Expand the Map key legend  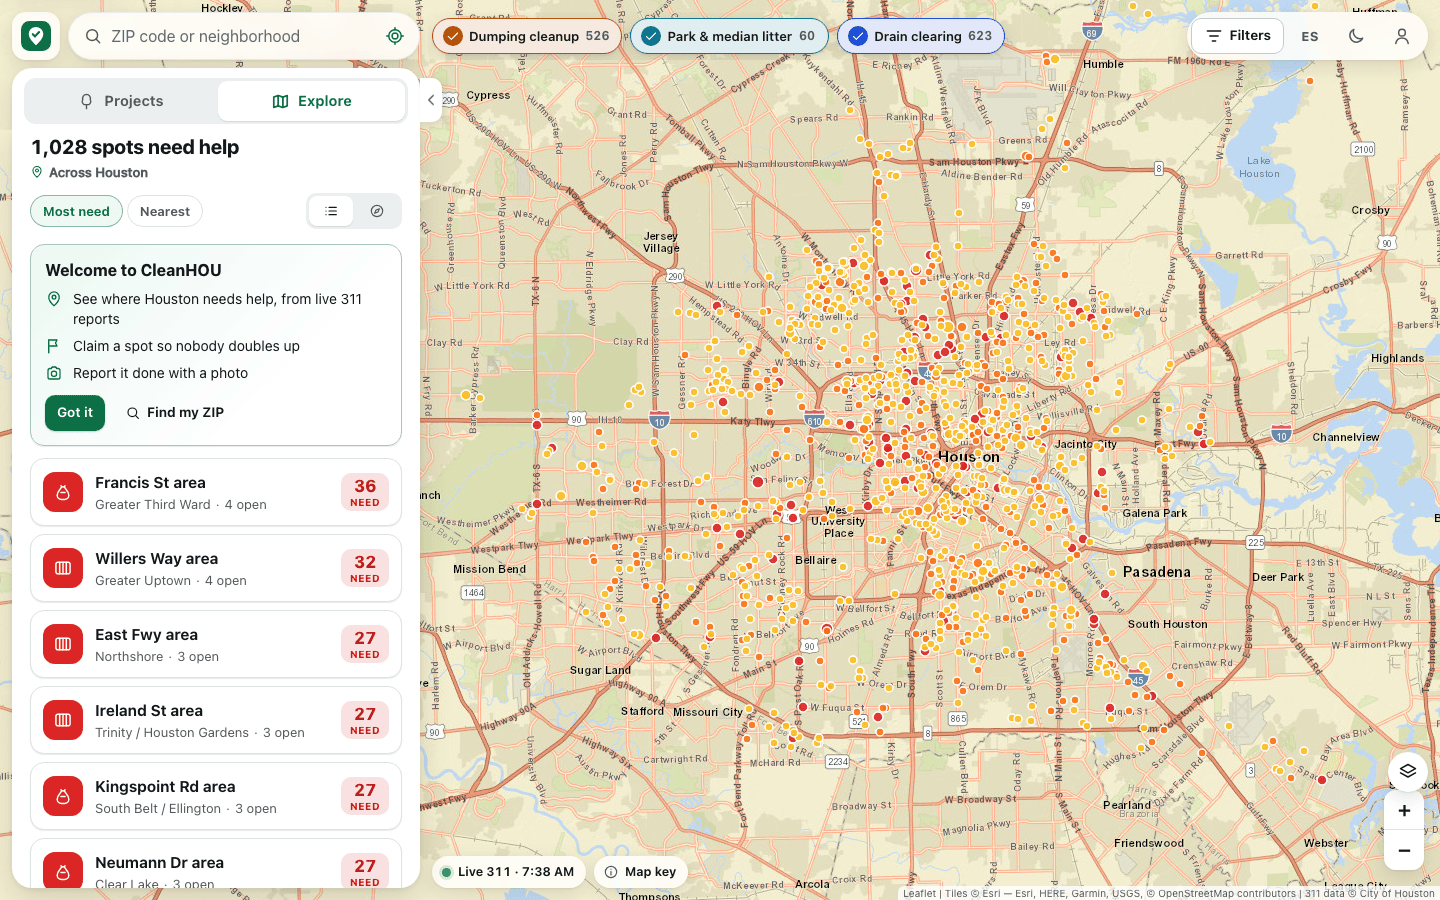click(x=641, y=872)
